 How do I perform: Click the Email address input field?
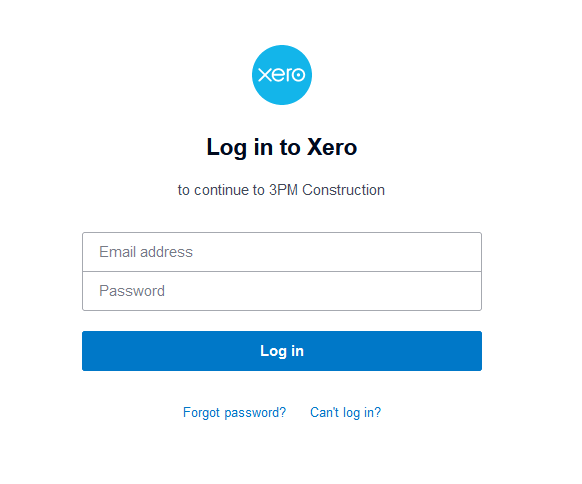(x=282, y=252)
